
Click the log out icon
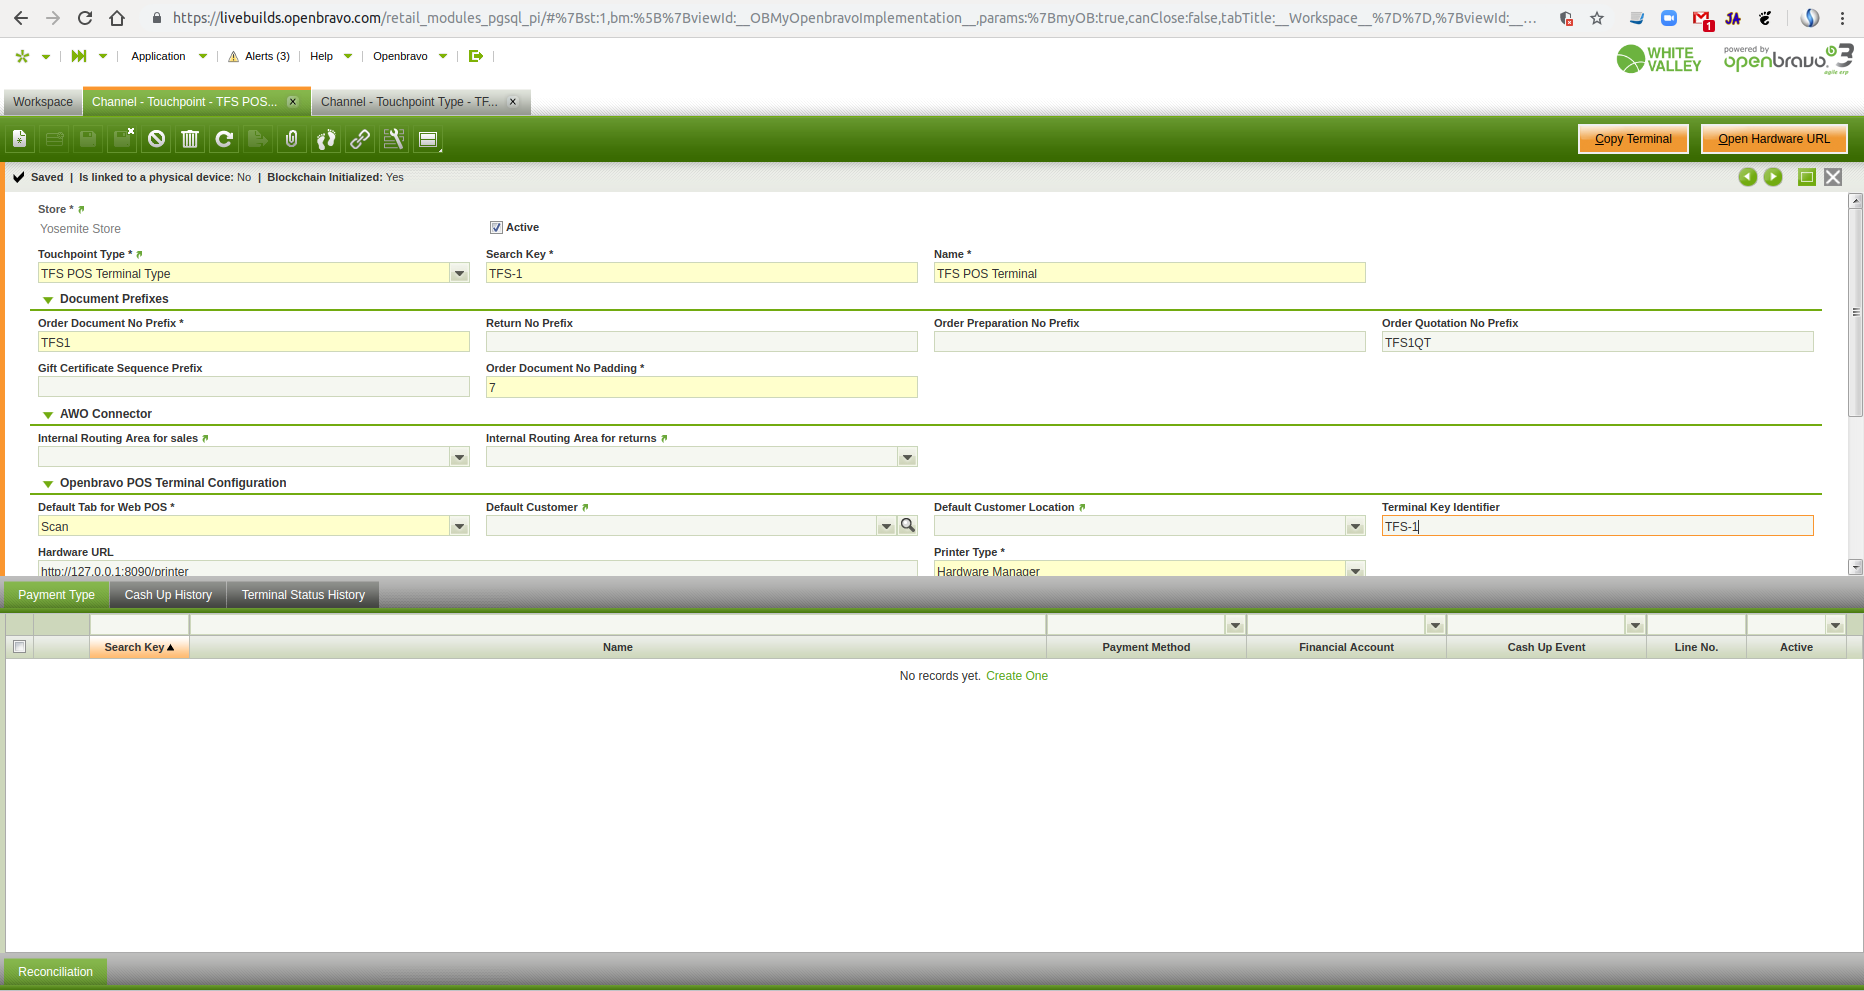click(x=476, y=56)
